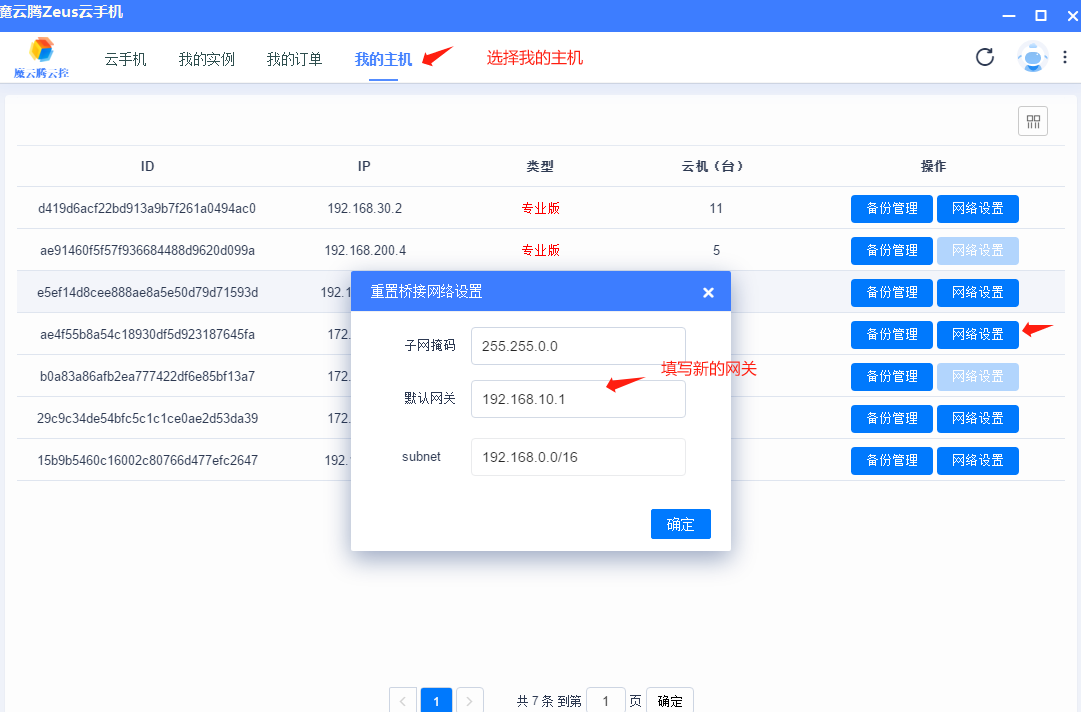Open the three-dot overflow menu

(1065, 57)
